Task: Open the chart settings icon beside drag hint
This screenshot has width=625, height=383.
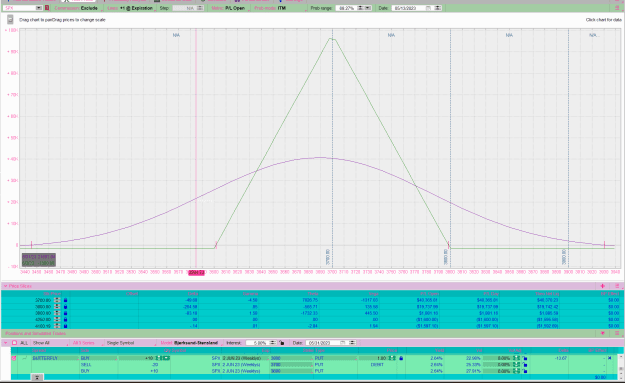Action: pos(10,20)
